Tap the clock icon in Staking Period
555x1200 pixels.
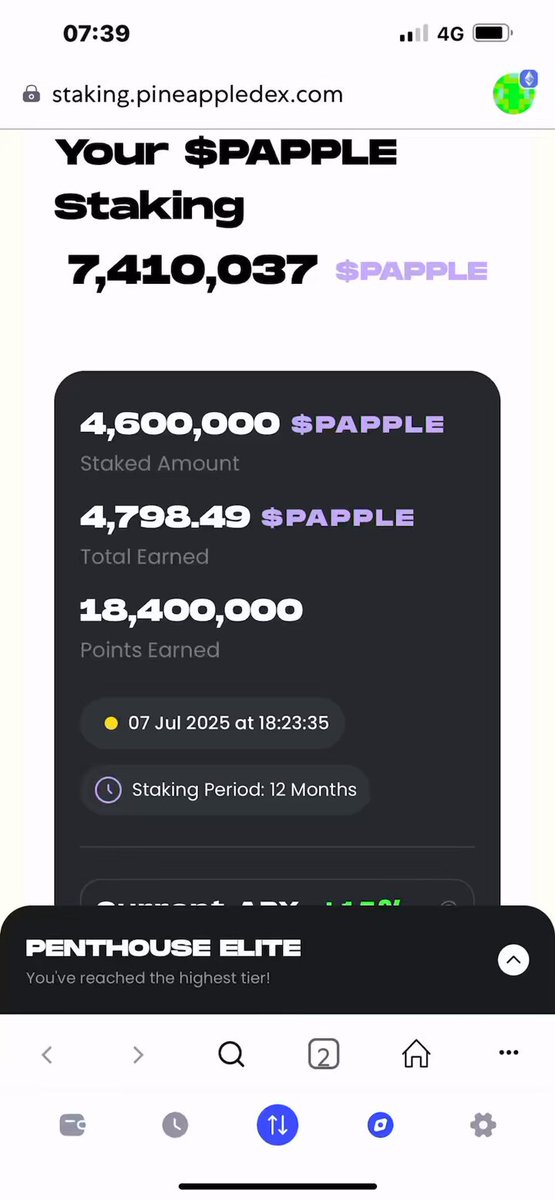pos(108,790)
